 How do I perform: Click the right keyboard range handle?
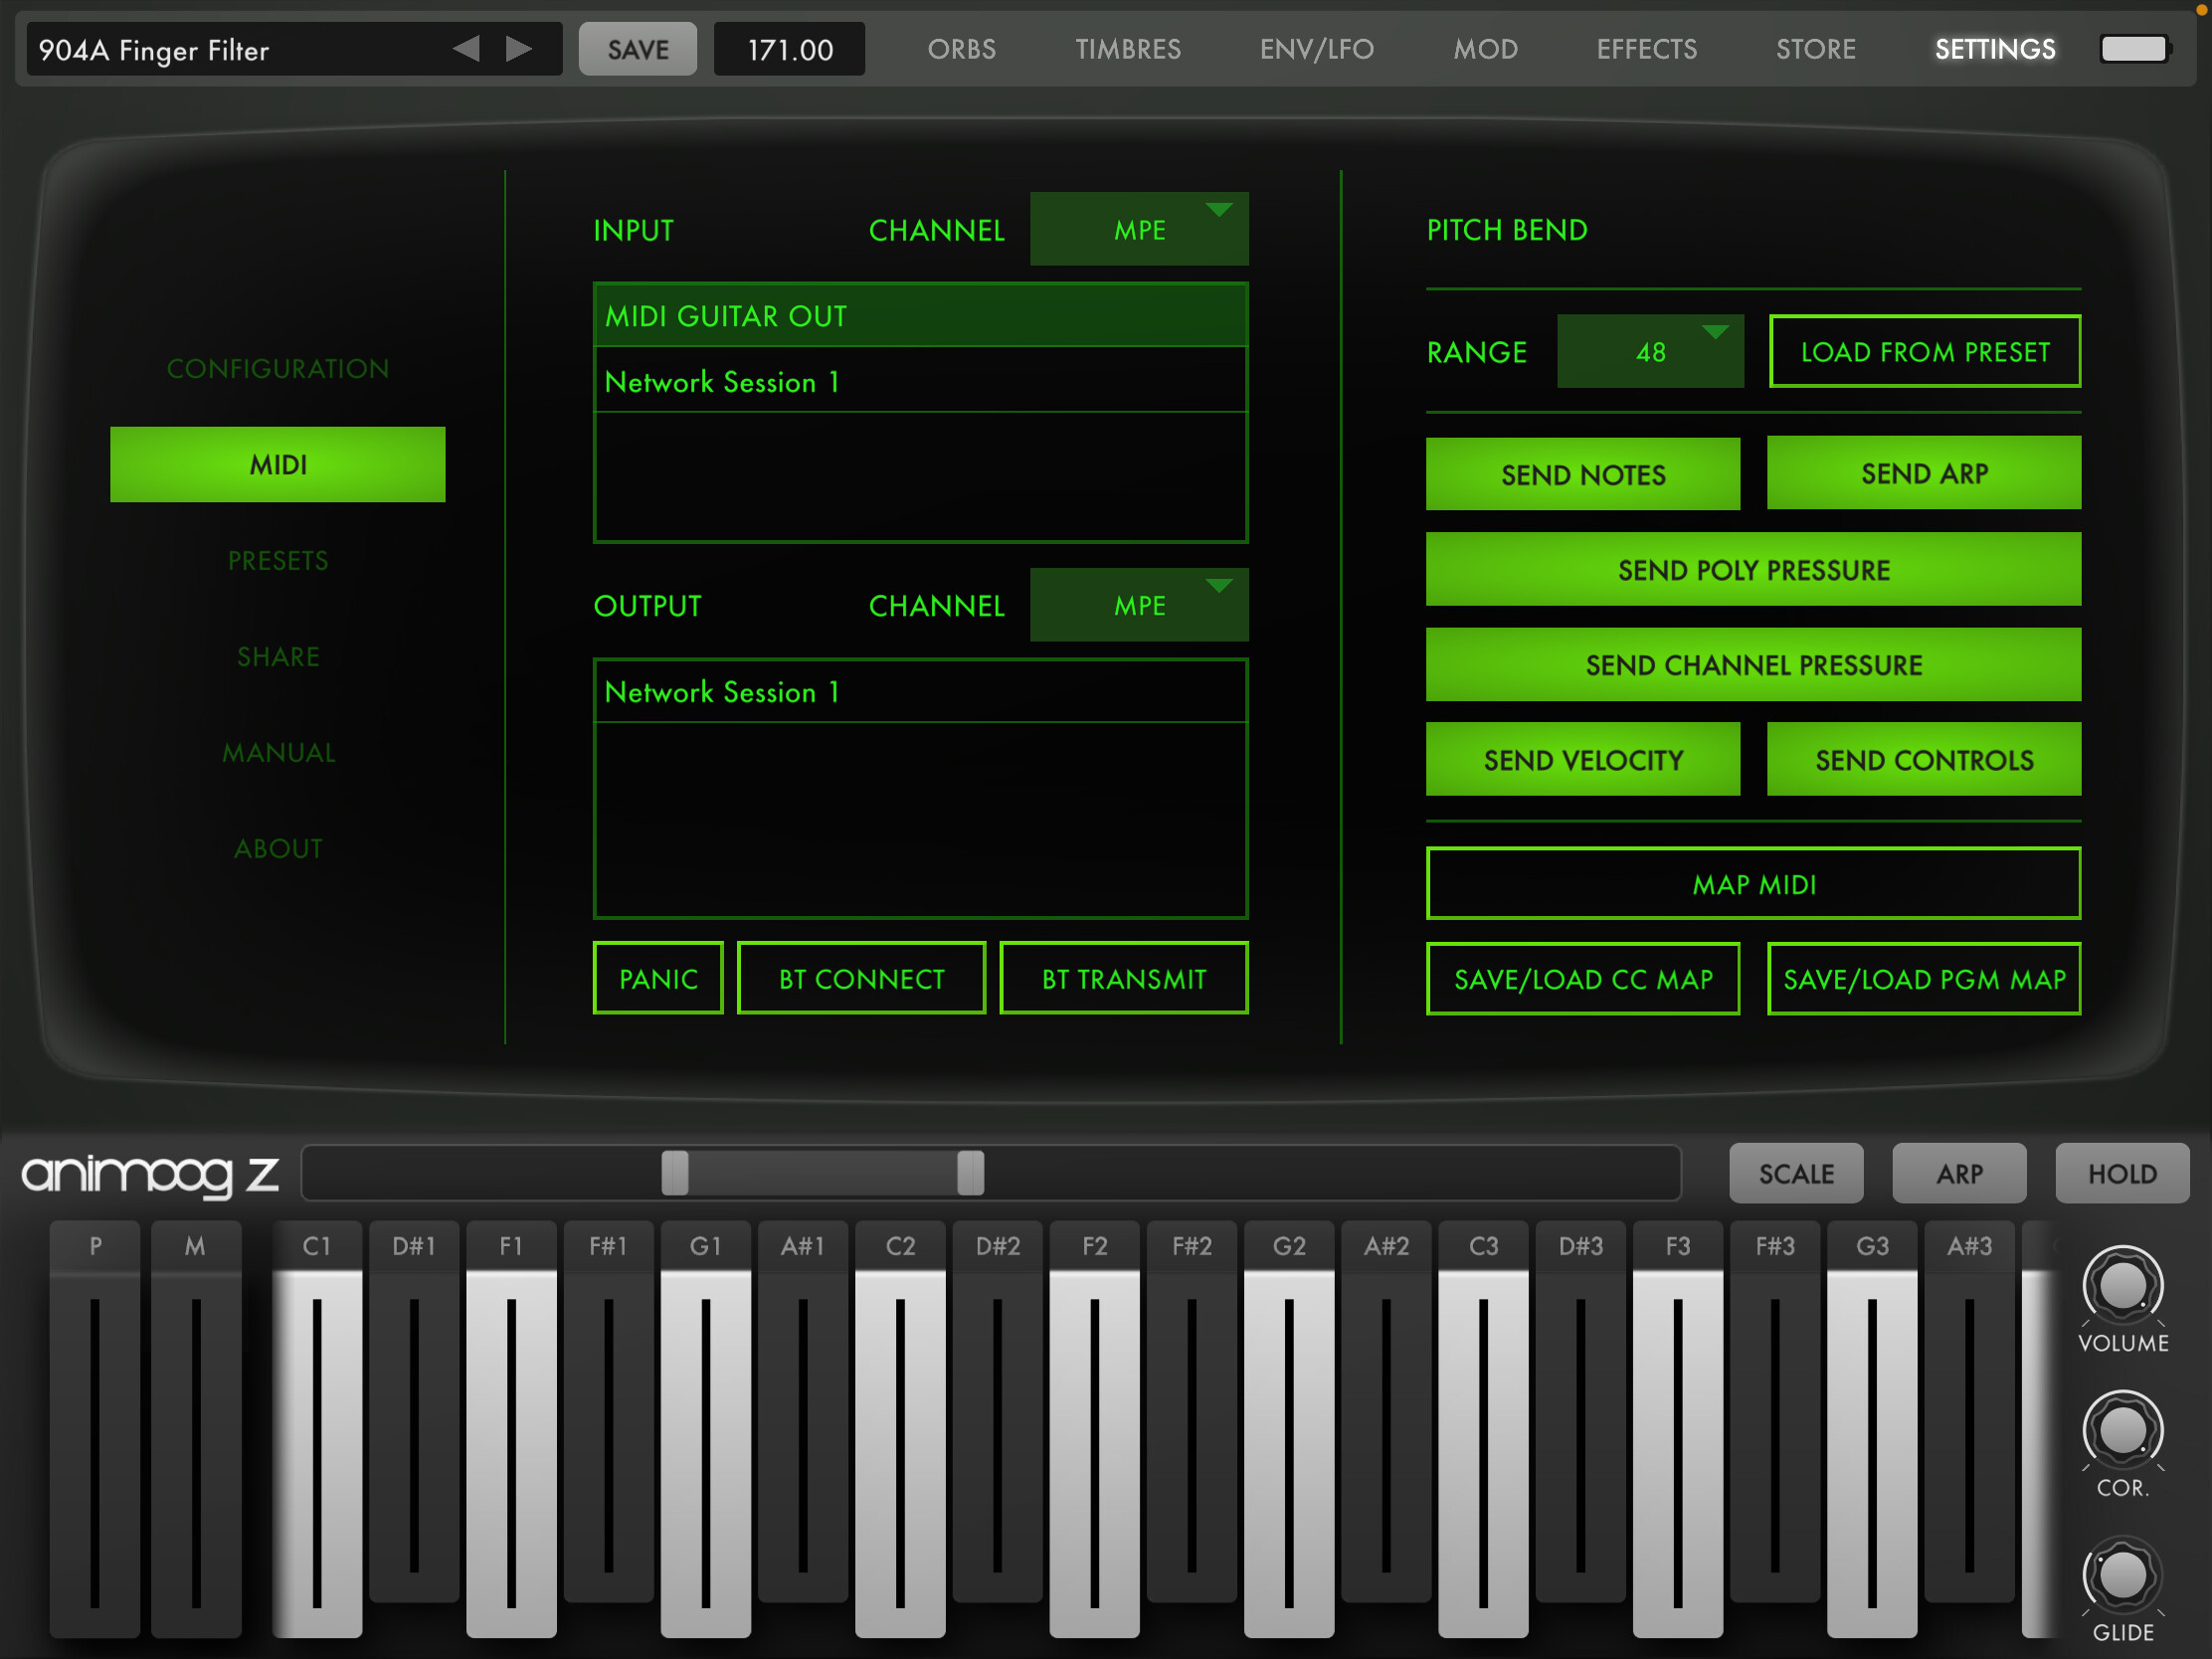tap(970, 1173)
